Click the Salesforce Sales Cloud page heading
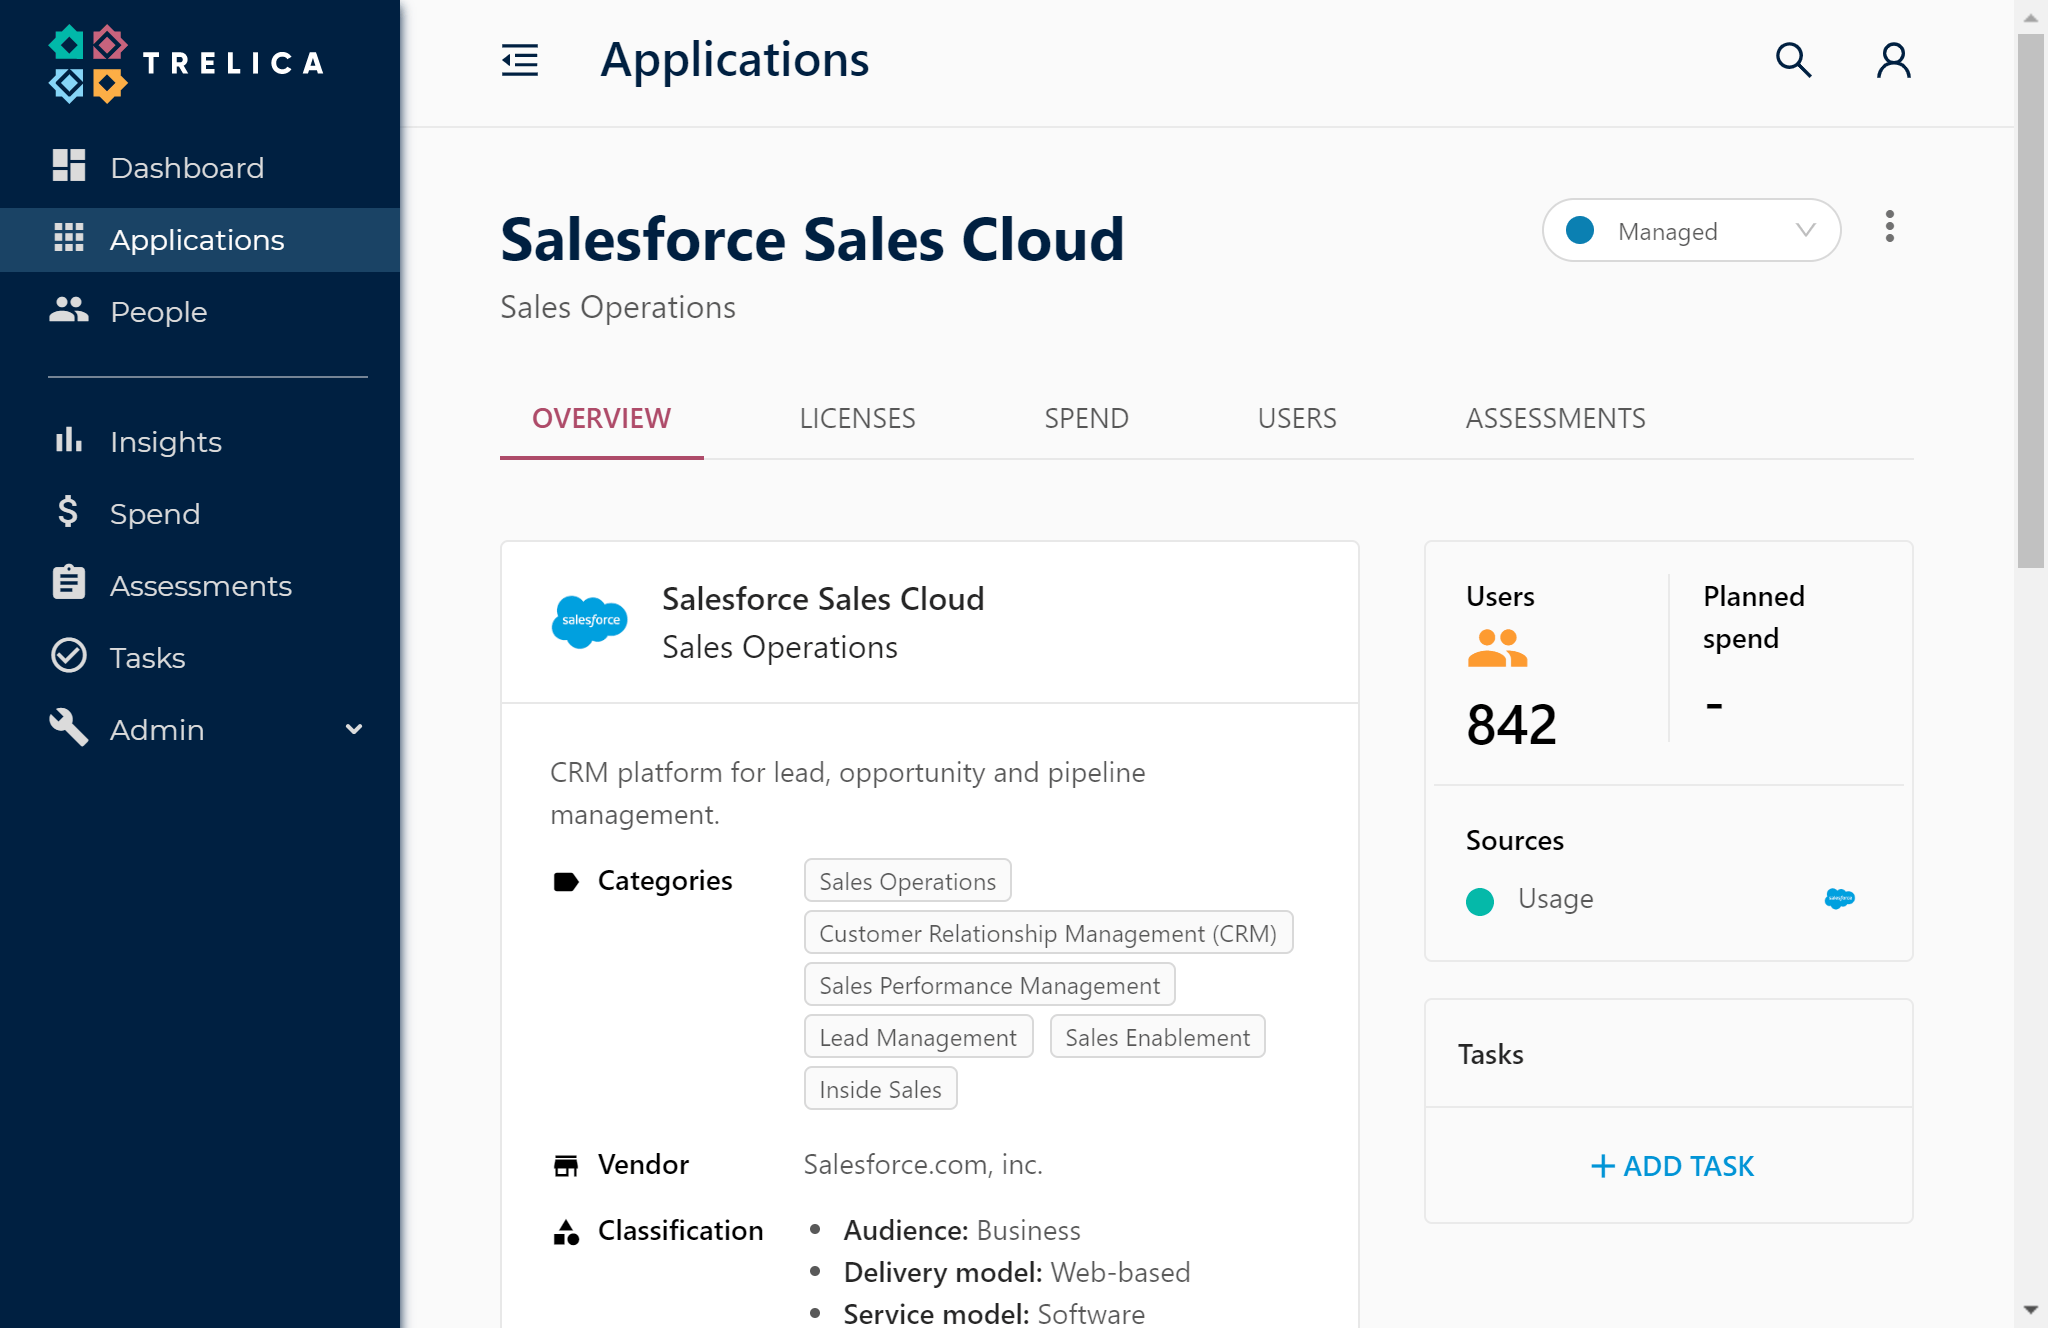Image resolution: width=2048 pixels, height=1328 pixels. [x=812, y=240]
